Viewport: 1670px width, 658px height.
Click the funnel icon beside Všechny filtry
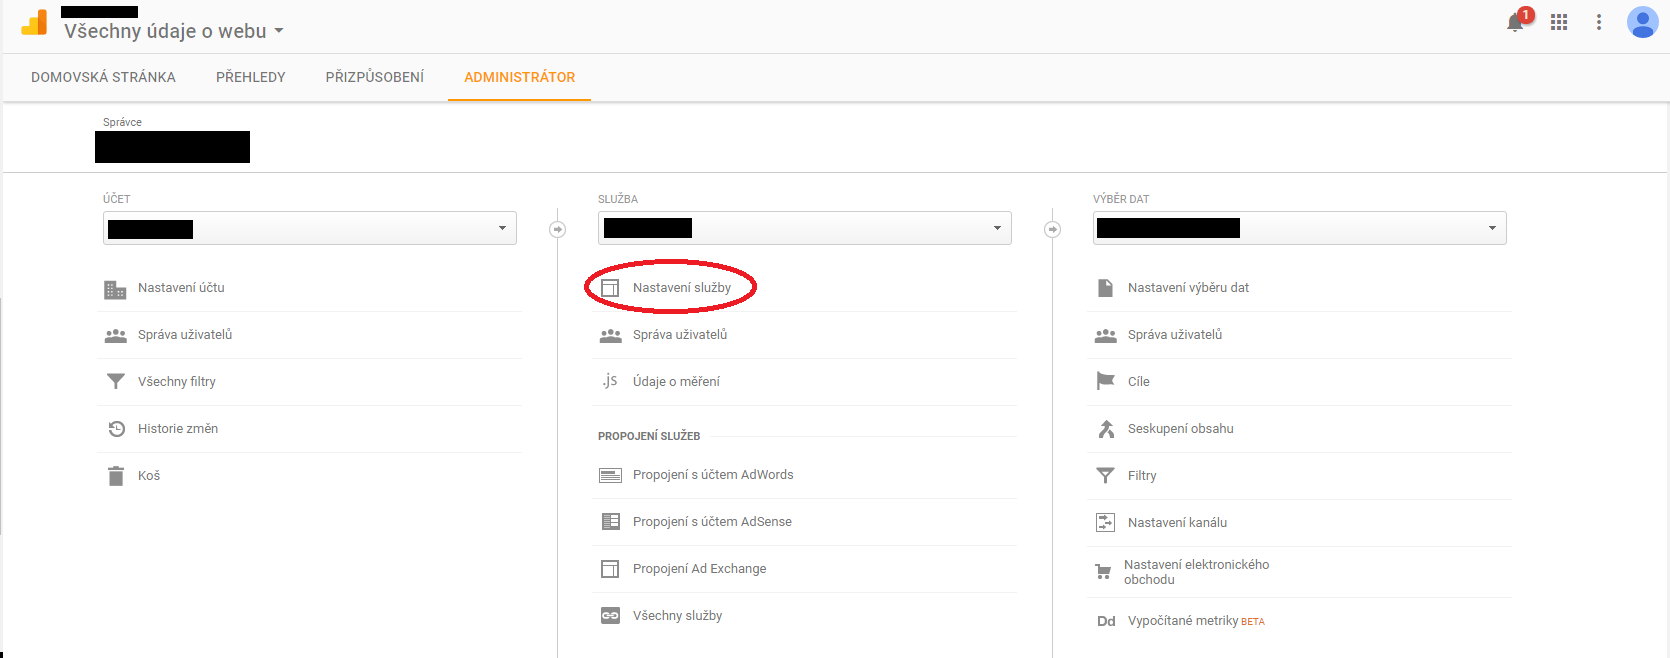point(116,382)
